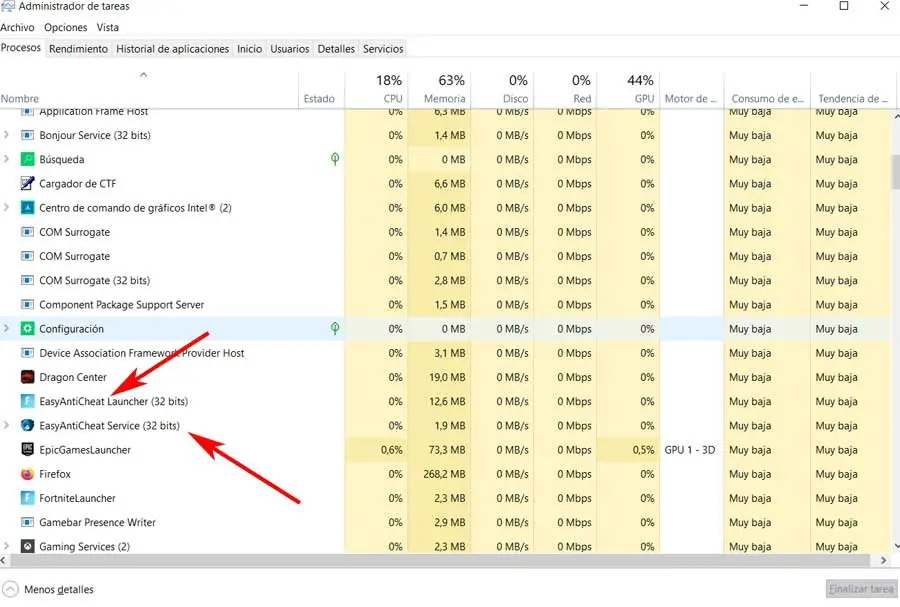Switch to the Rendimiento tab
Screen dimensions: 900x607
(78, 48)
